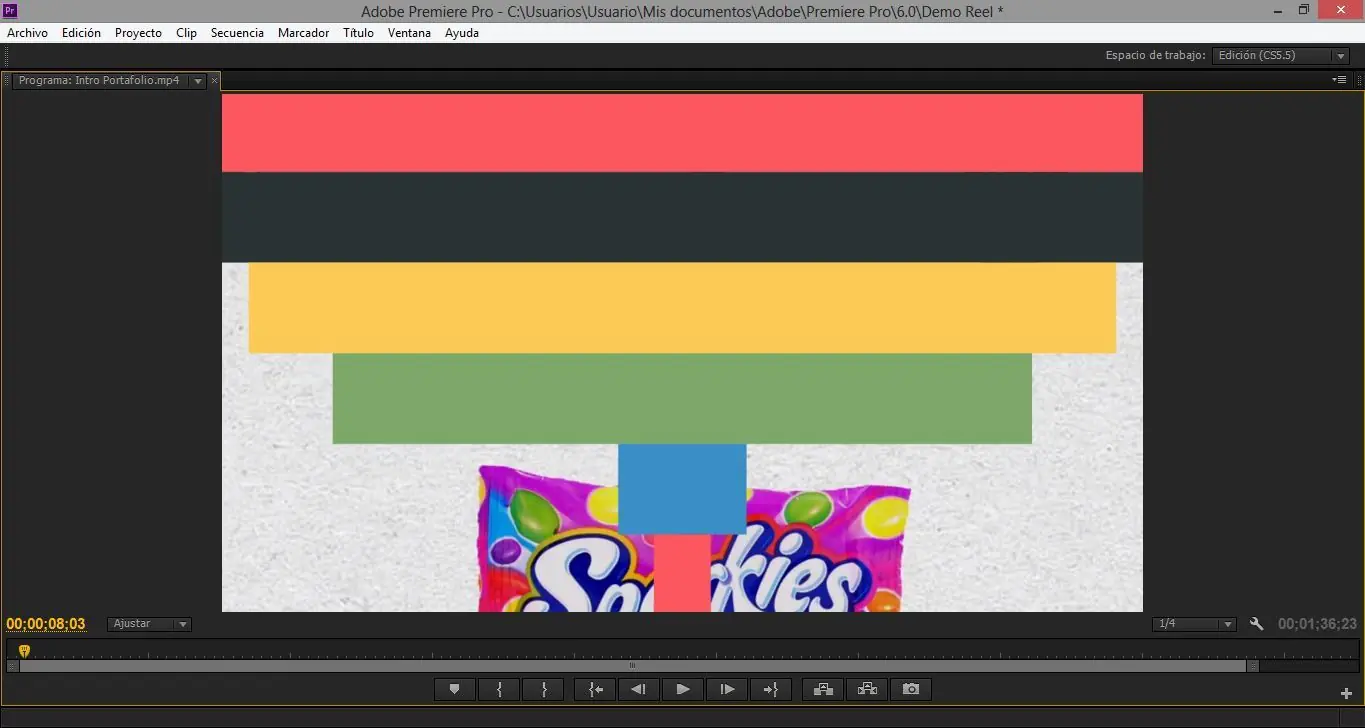Go to the In point
The width and height of the screenshot is (1365, 728).
[595, 689]
